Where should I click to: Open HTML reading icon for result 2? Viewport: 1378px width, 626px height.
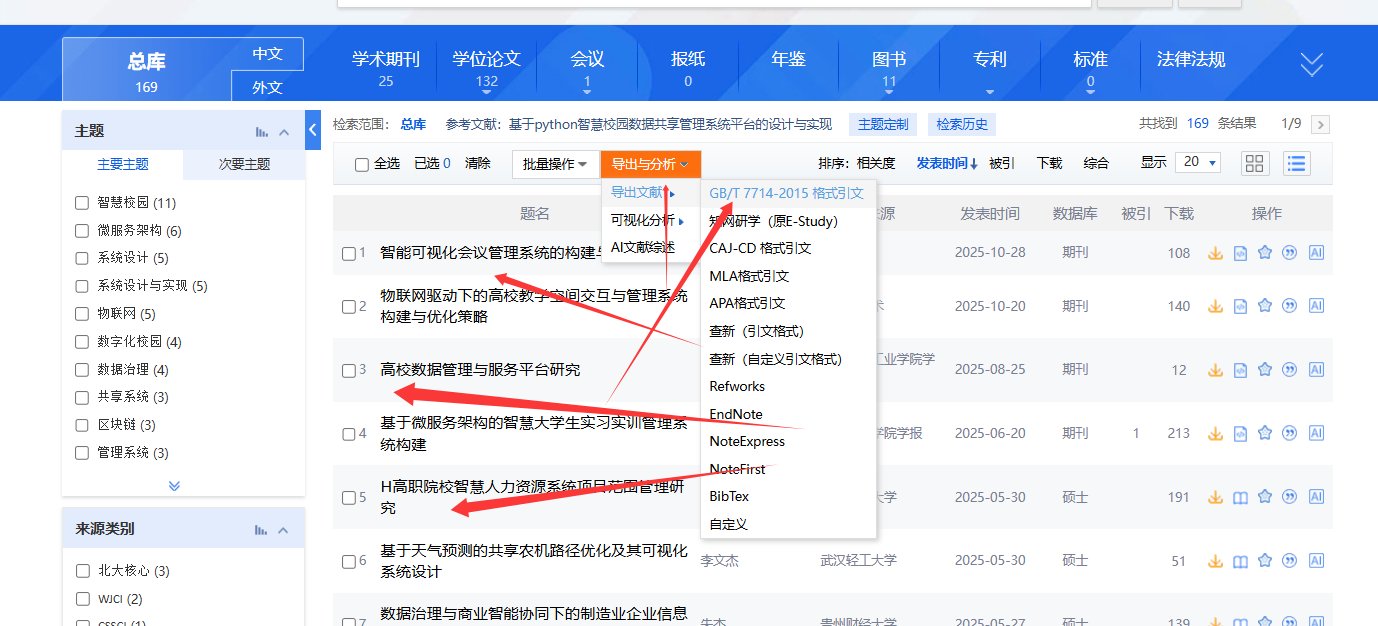coord(1240,306)
